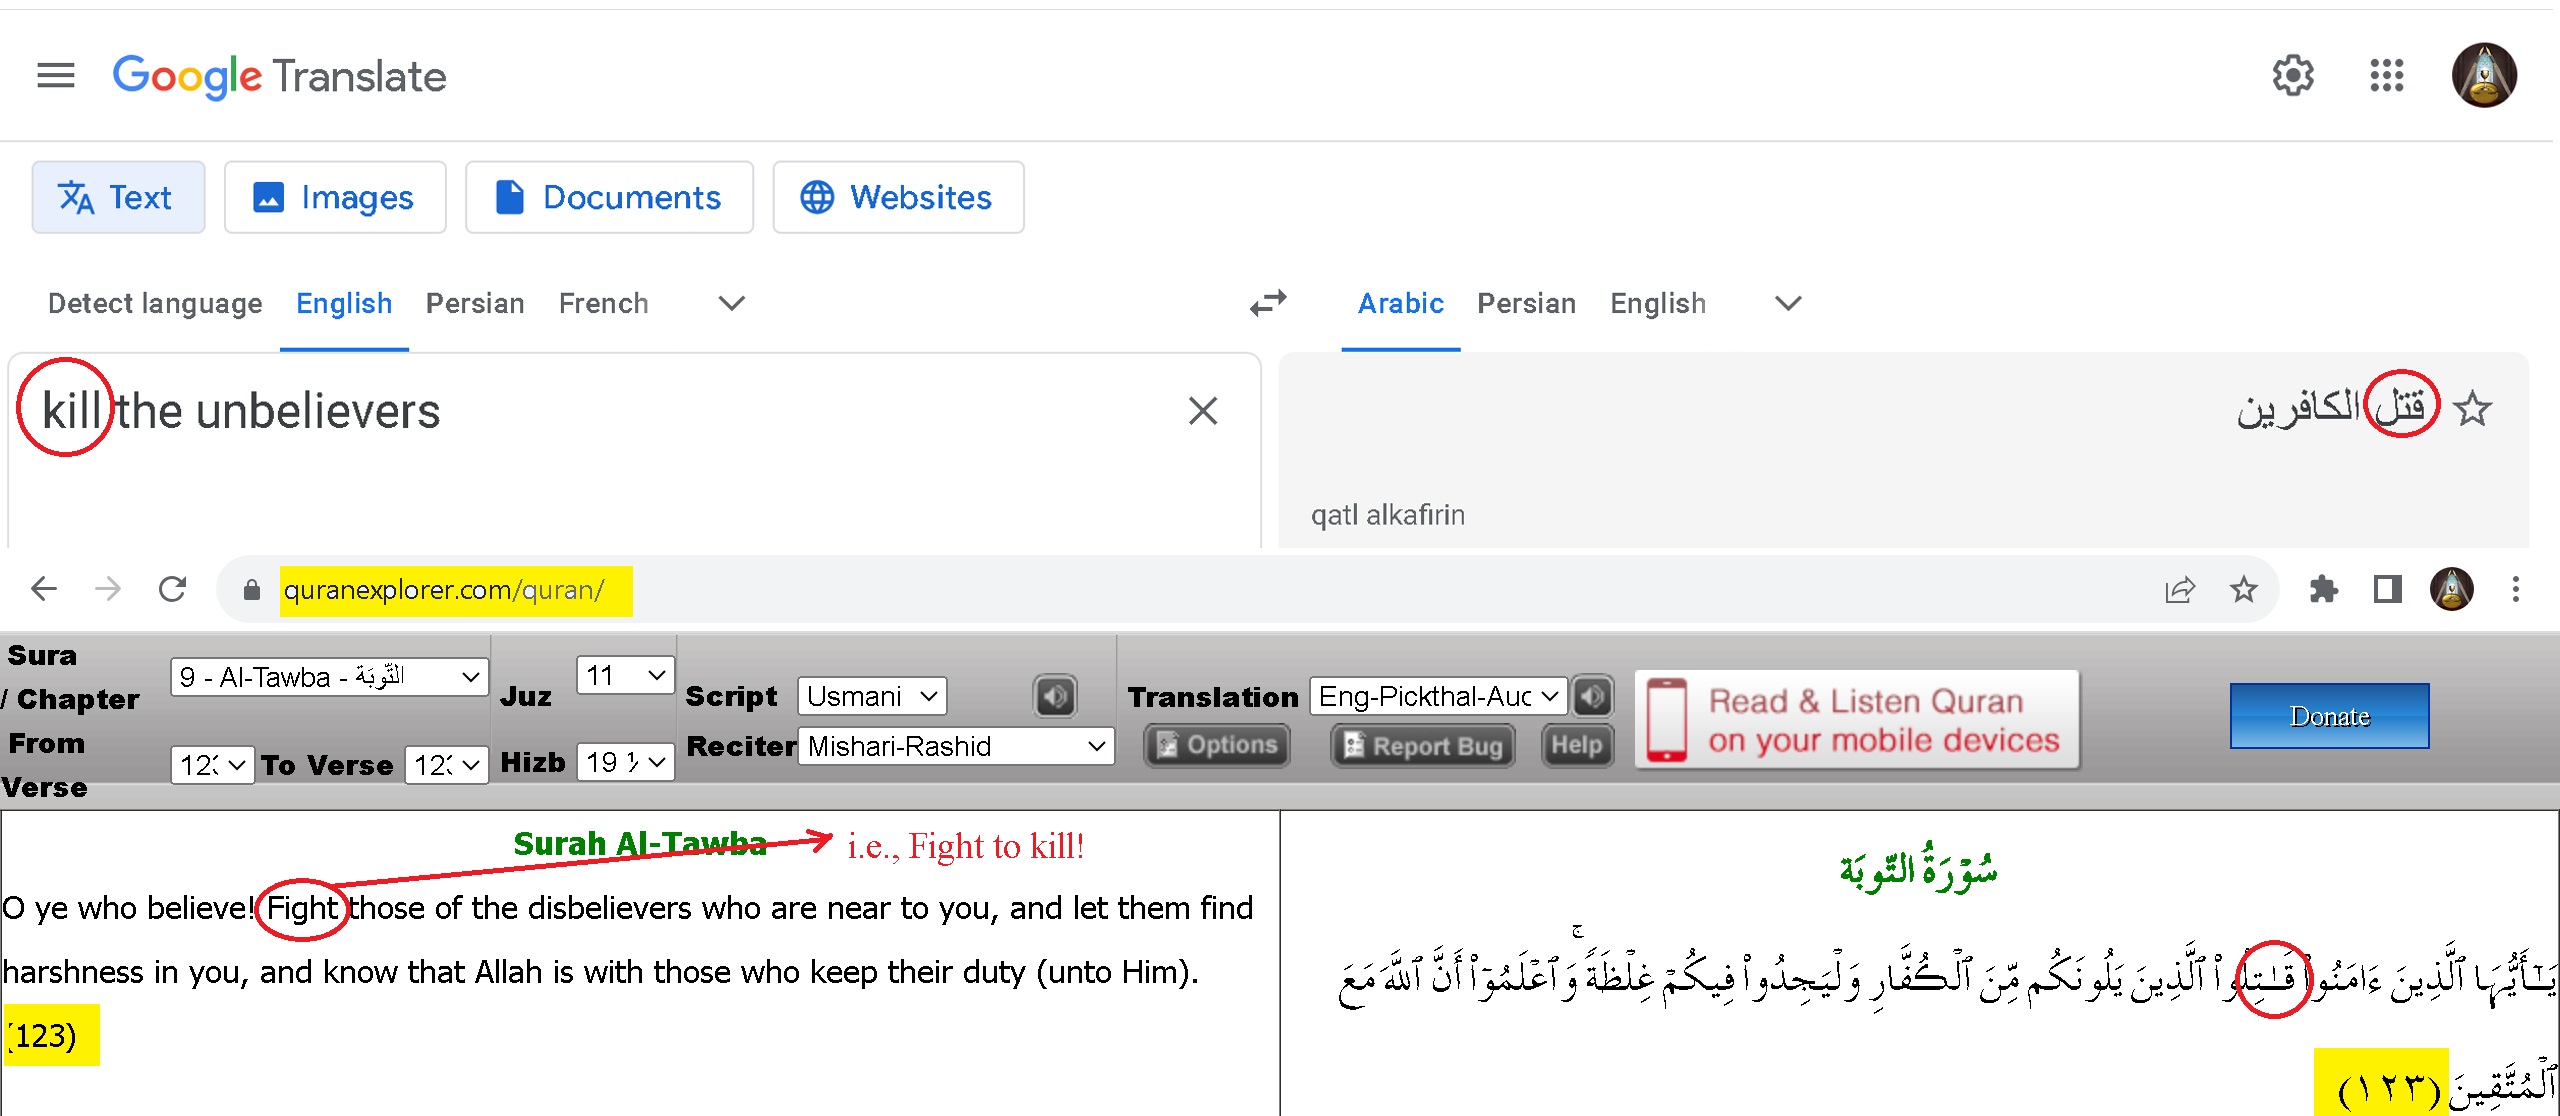Open Google Translate settings gear
The image size is (2560, 1116).
tap(2292, 75)
